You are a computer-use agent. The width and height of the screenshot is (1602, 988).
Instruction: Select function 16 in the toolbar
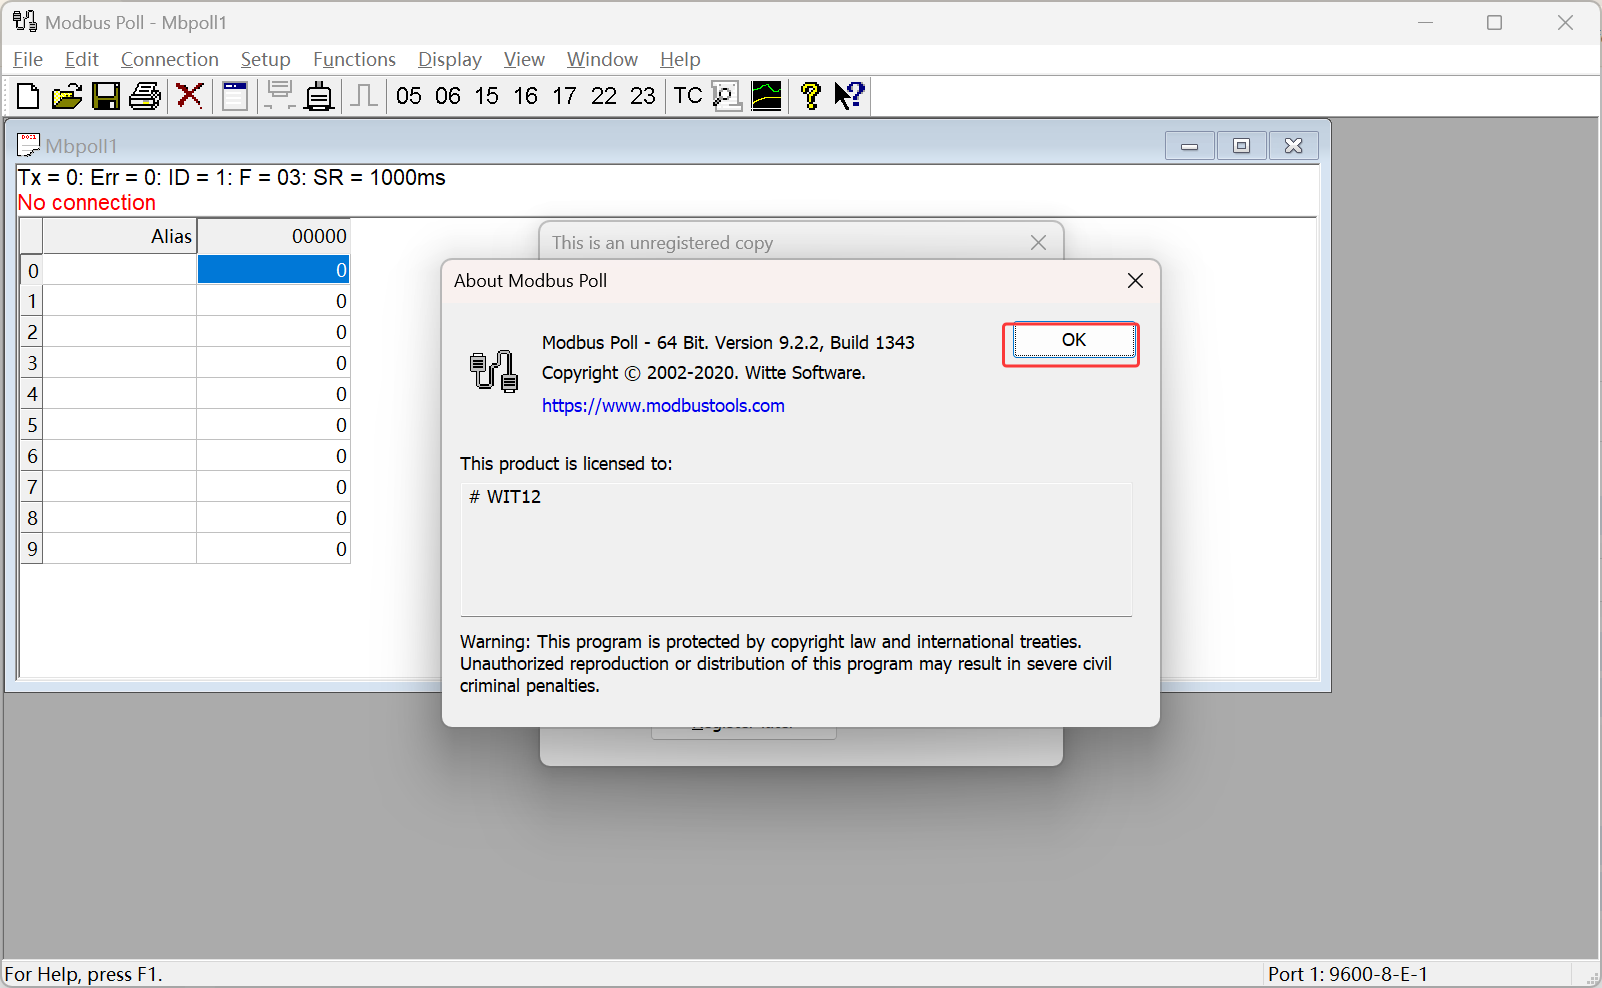[x=526, y=96]
